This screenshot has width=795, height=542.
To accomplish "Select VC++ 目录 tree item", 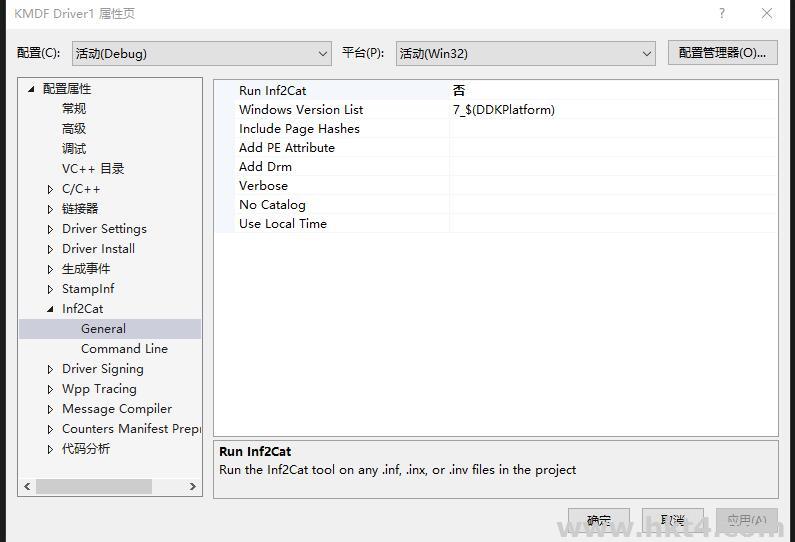I will coord(93,169).
